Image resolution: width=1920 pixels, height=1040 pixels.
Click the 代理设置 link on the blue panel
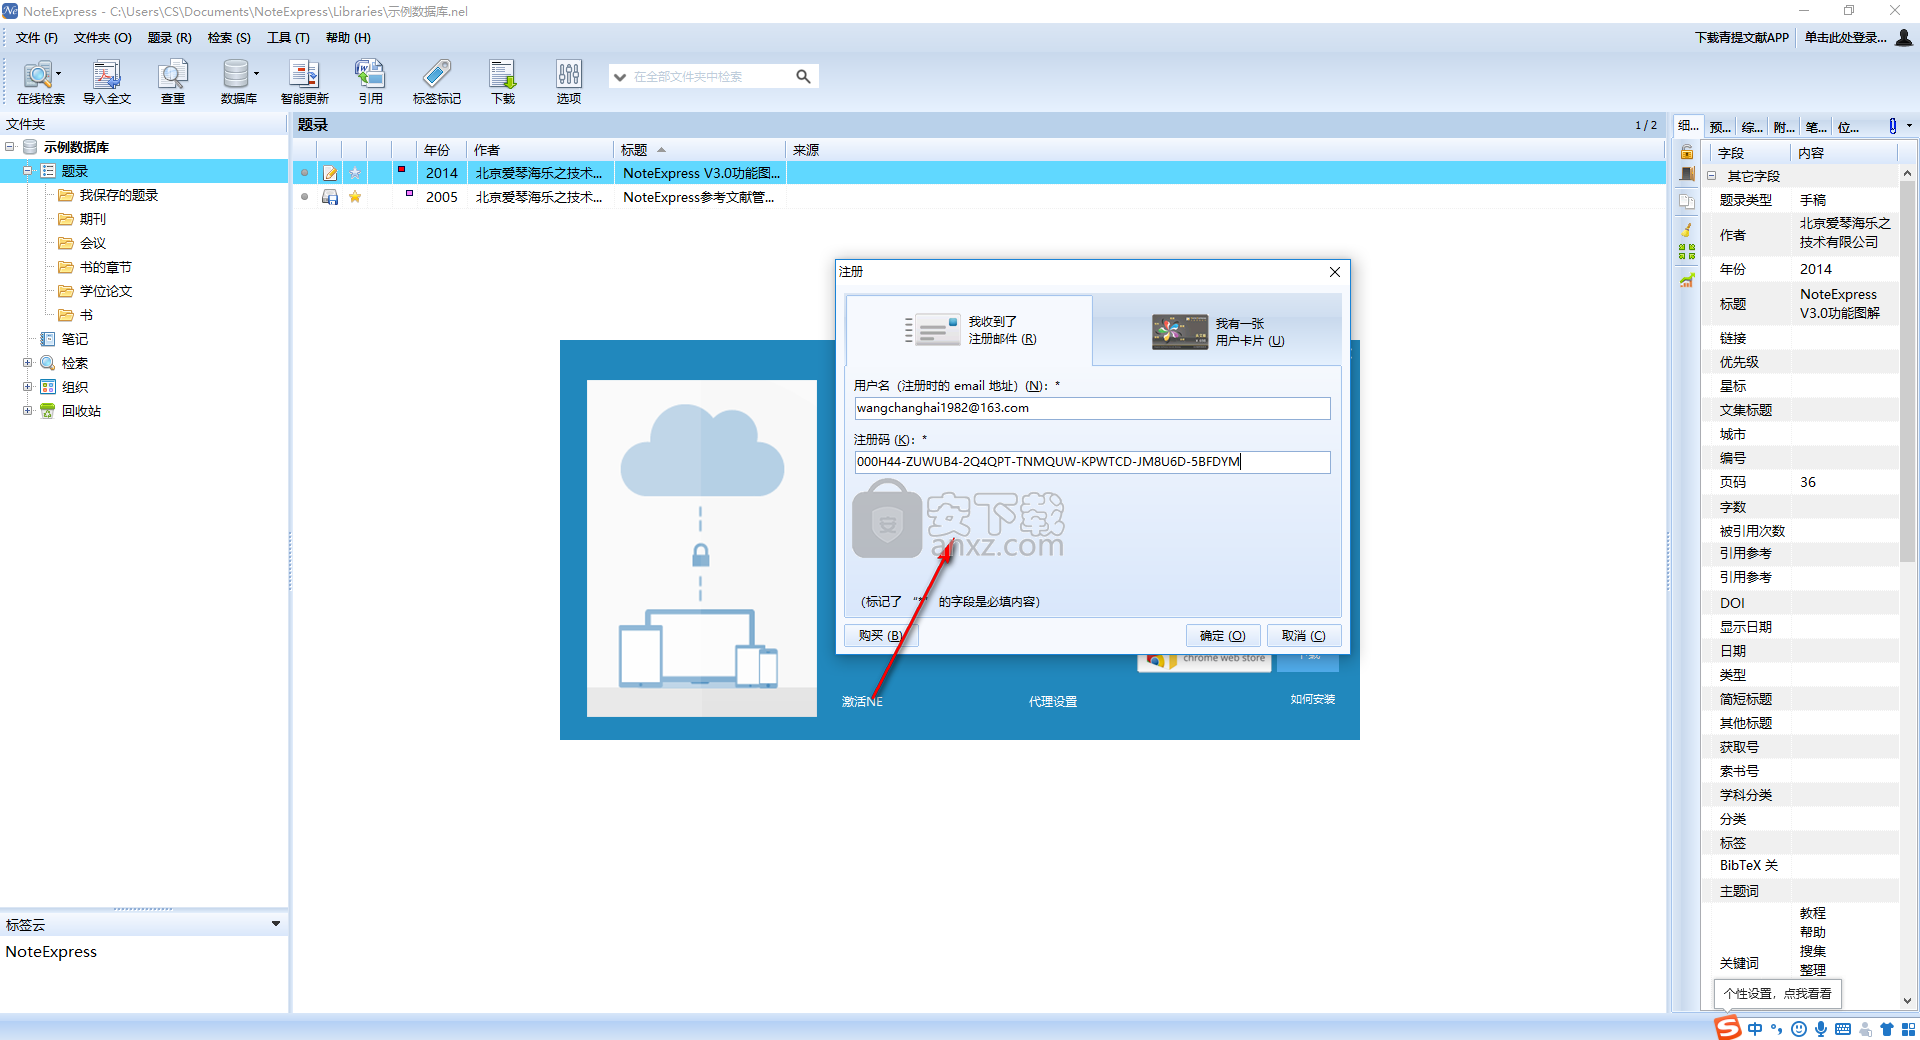tap(1053, 702)
